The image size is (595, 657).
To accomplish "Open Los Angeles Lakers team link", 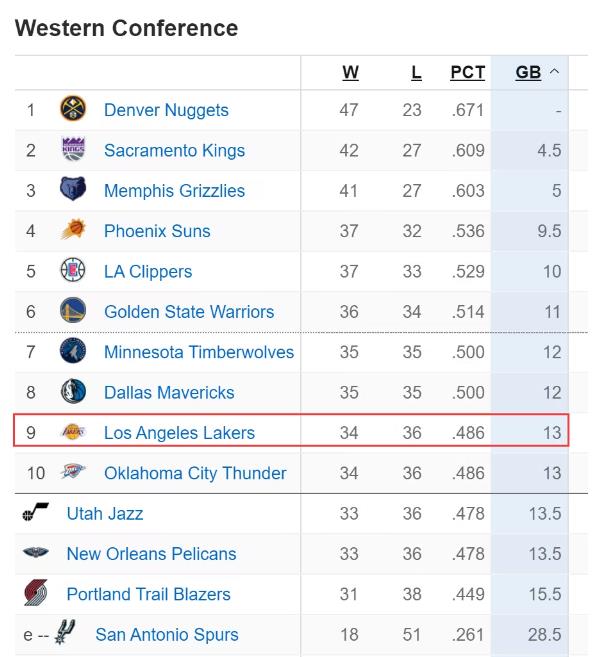I will pos(179,433).
